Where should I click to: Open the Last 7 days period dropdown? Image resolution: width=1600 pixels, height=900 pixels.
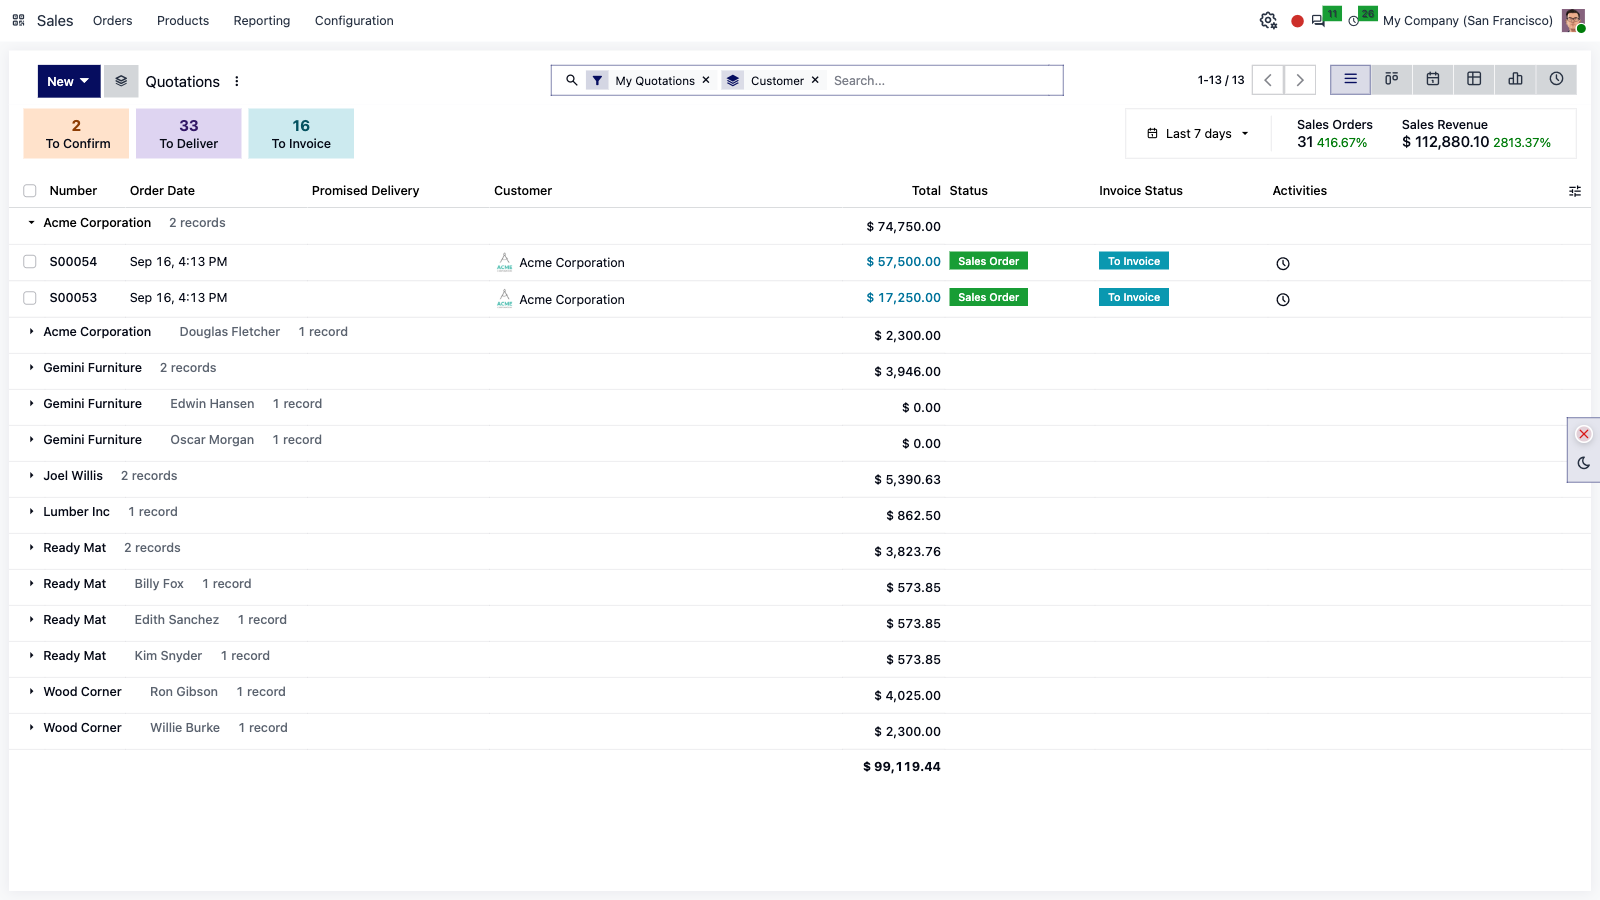1198,134
